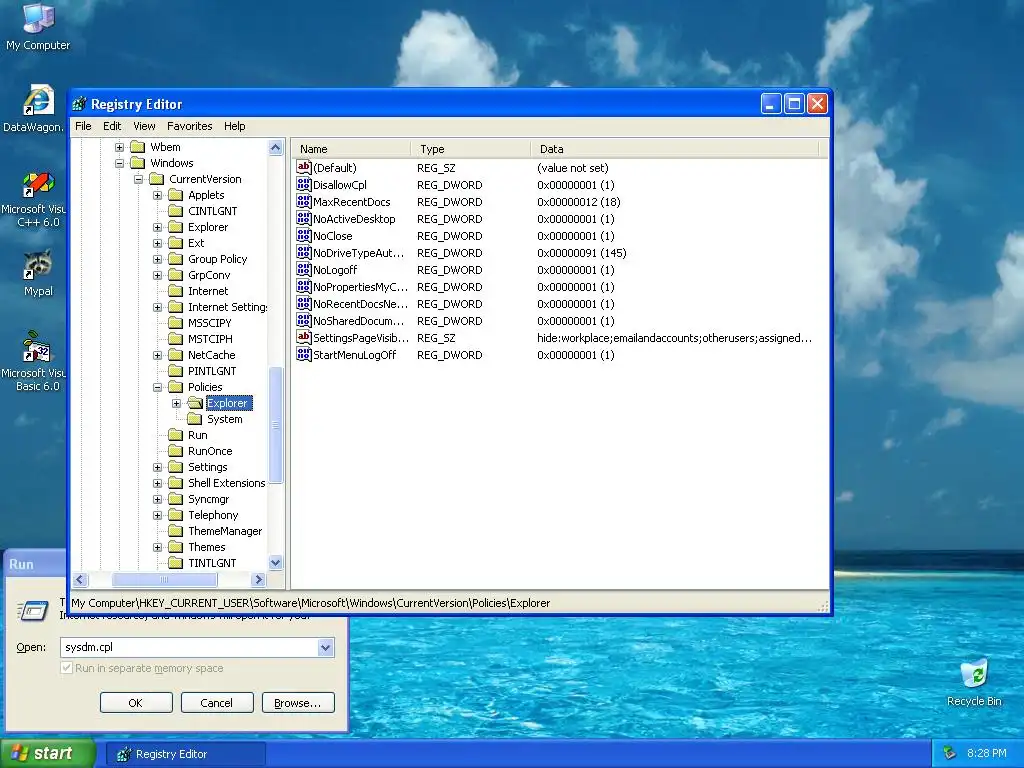Click the CurrentVersion folder icon
The width and height of the screenshot is (1024, 768).
[x=156, y=179]
